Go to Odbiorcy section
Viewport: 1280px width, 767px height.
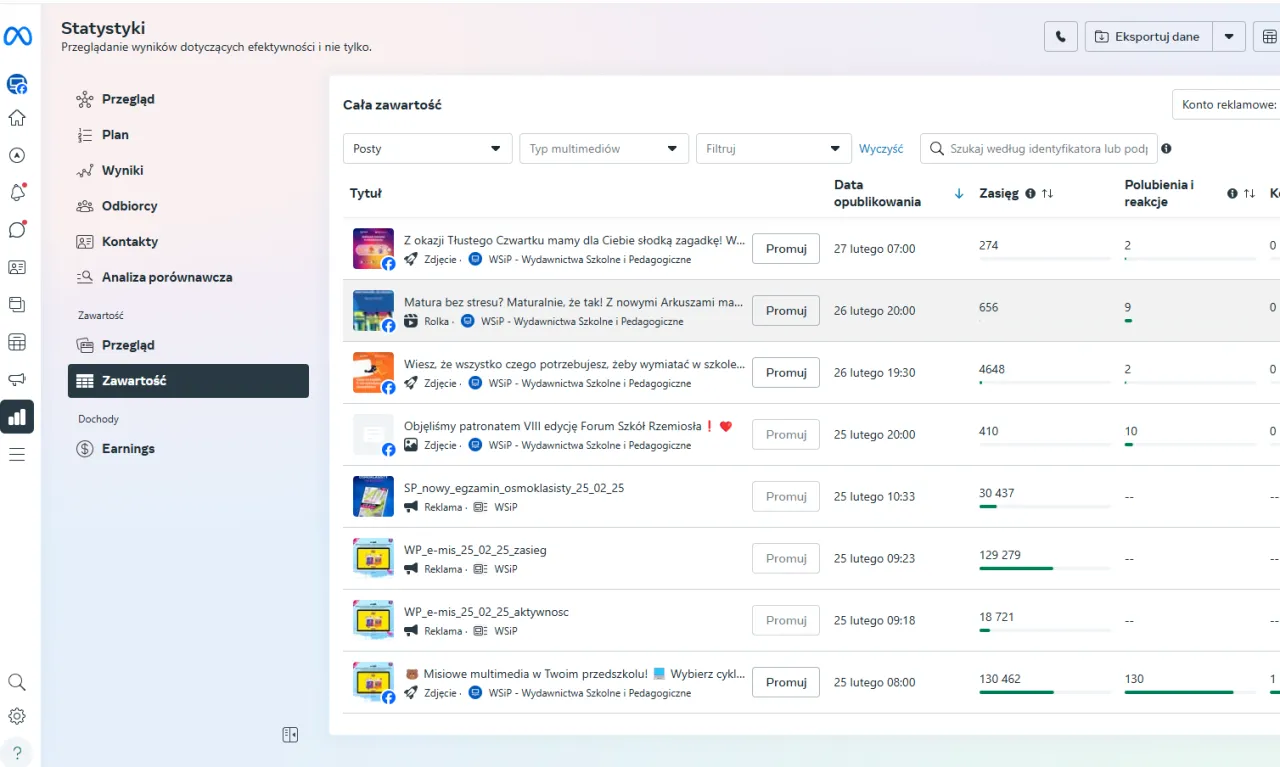pyautogui.click(x=129, y=206)
